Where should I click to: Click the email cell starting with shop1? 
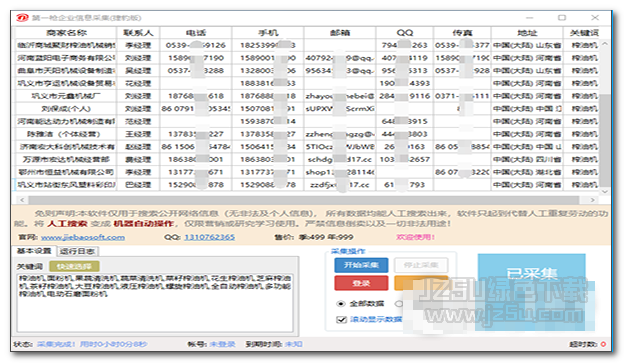pos(340,172)
